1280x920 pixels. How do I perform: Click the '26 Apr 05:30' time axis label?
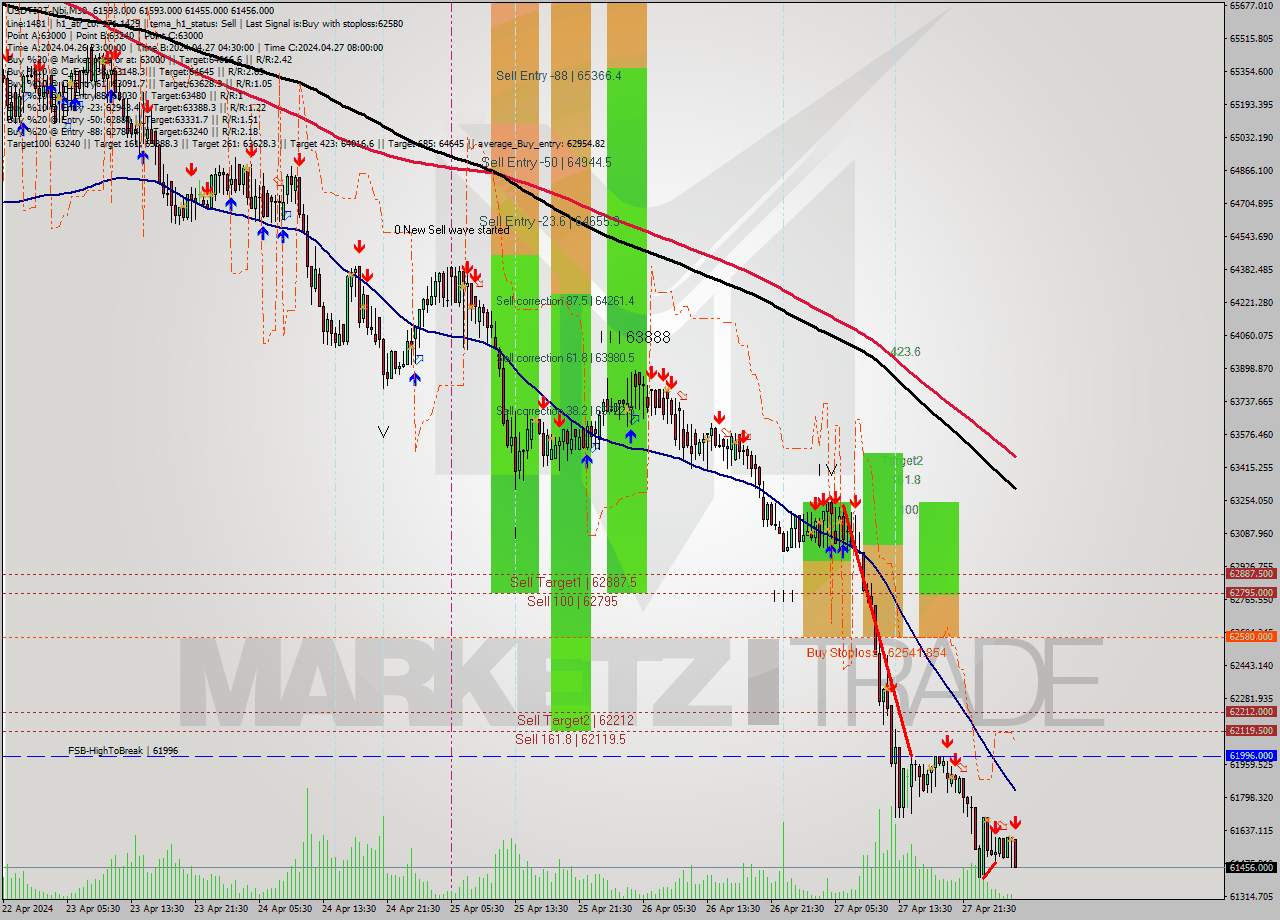670,909
